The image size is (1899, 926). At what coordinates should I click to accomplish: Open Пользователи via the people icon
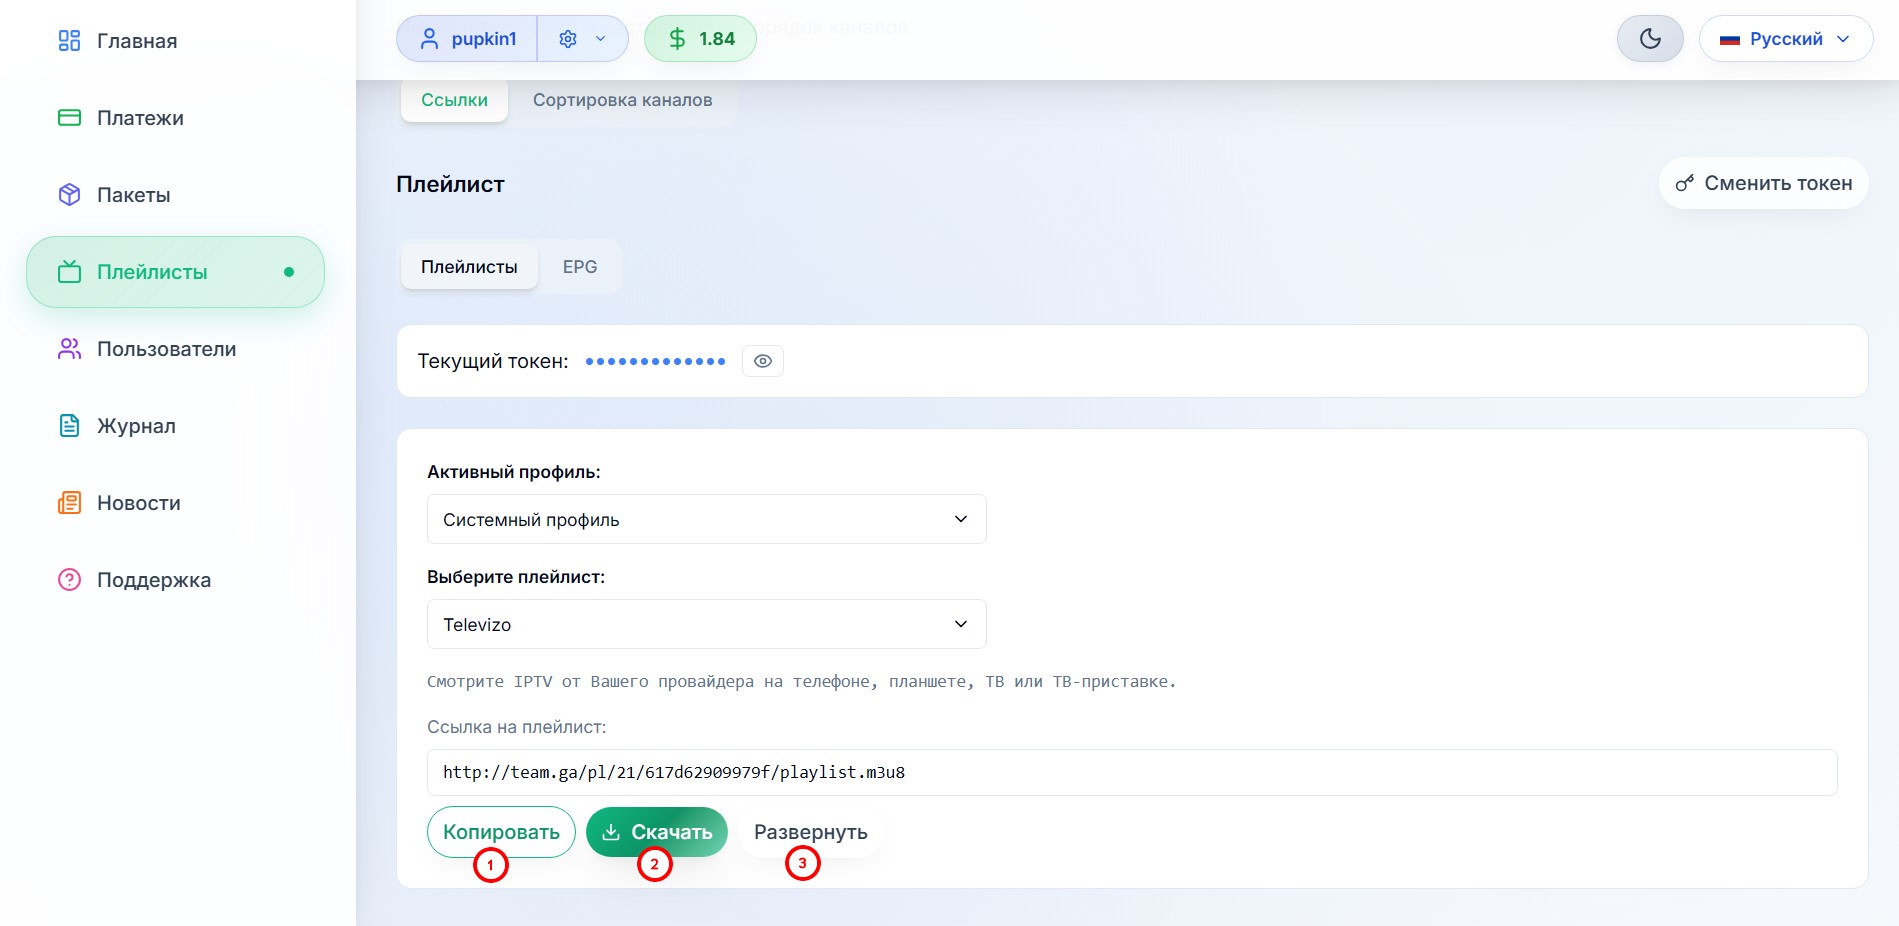coord(69,349)
